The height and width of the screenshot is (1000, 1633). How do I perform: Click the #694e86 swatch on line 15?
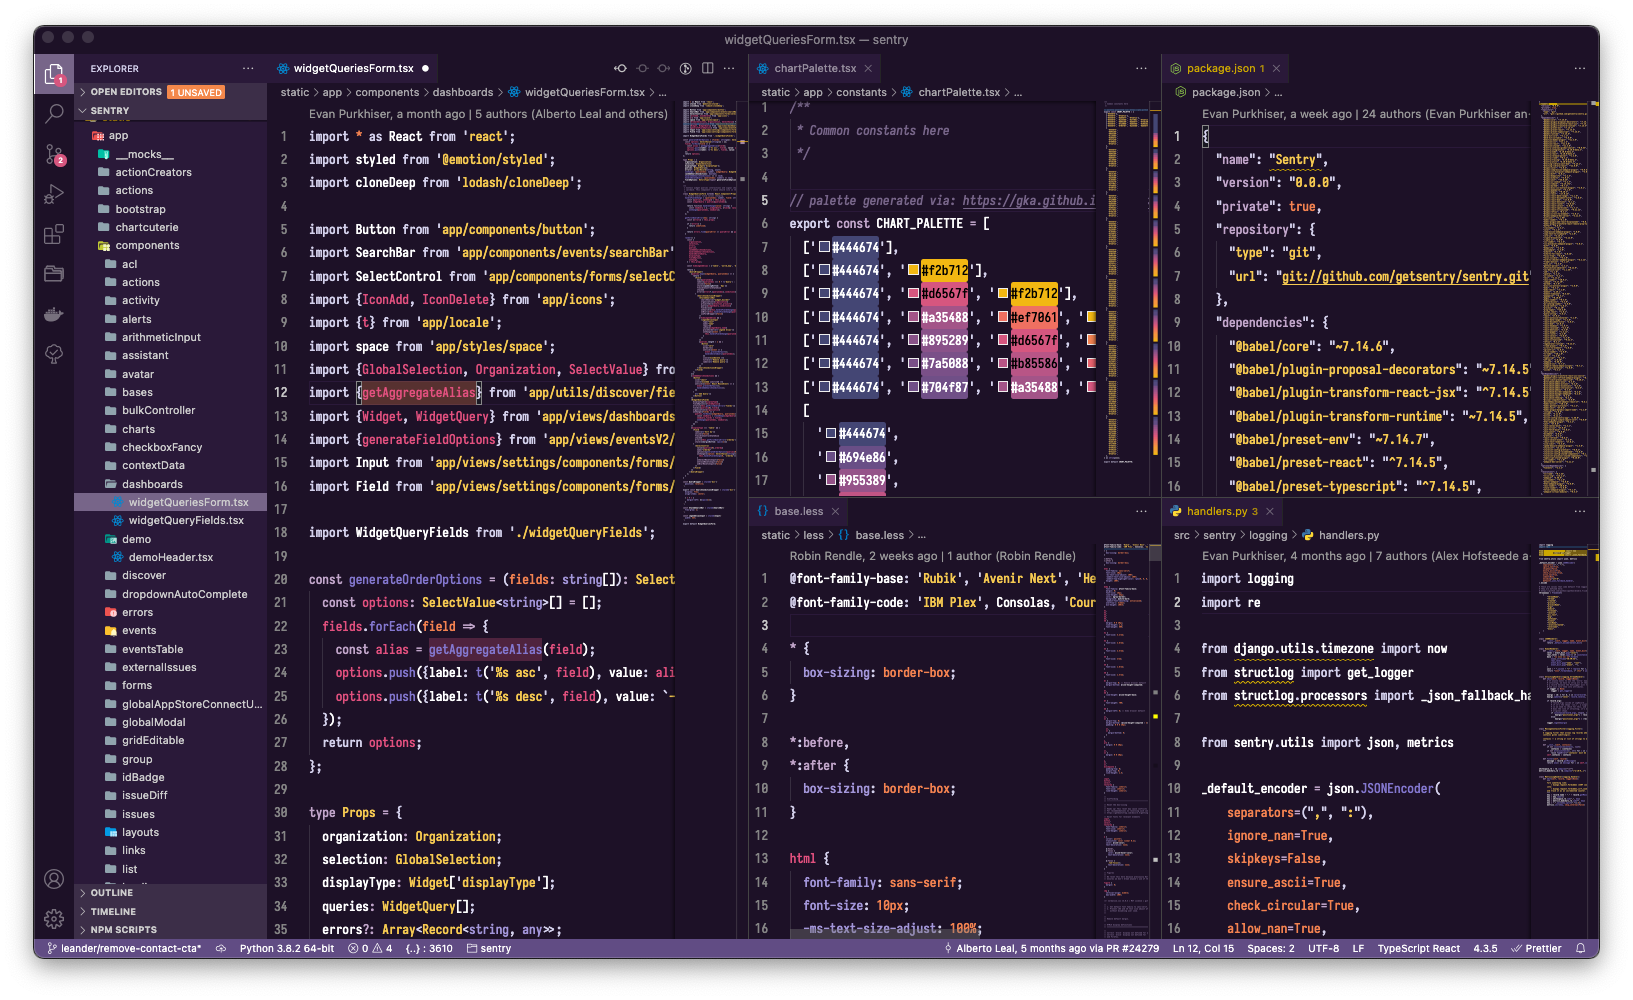(x=830, y=457)
